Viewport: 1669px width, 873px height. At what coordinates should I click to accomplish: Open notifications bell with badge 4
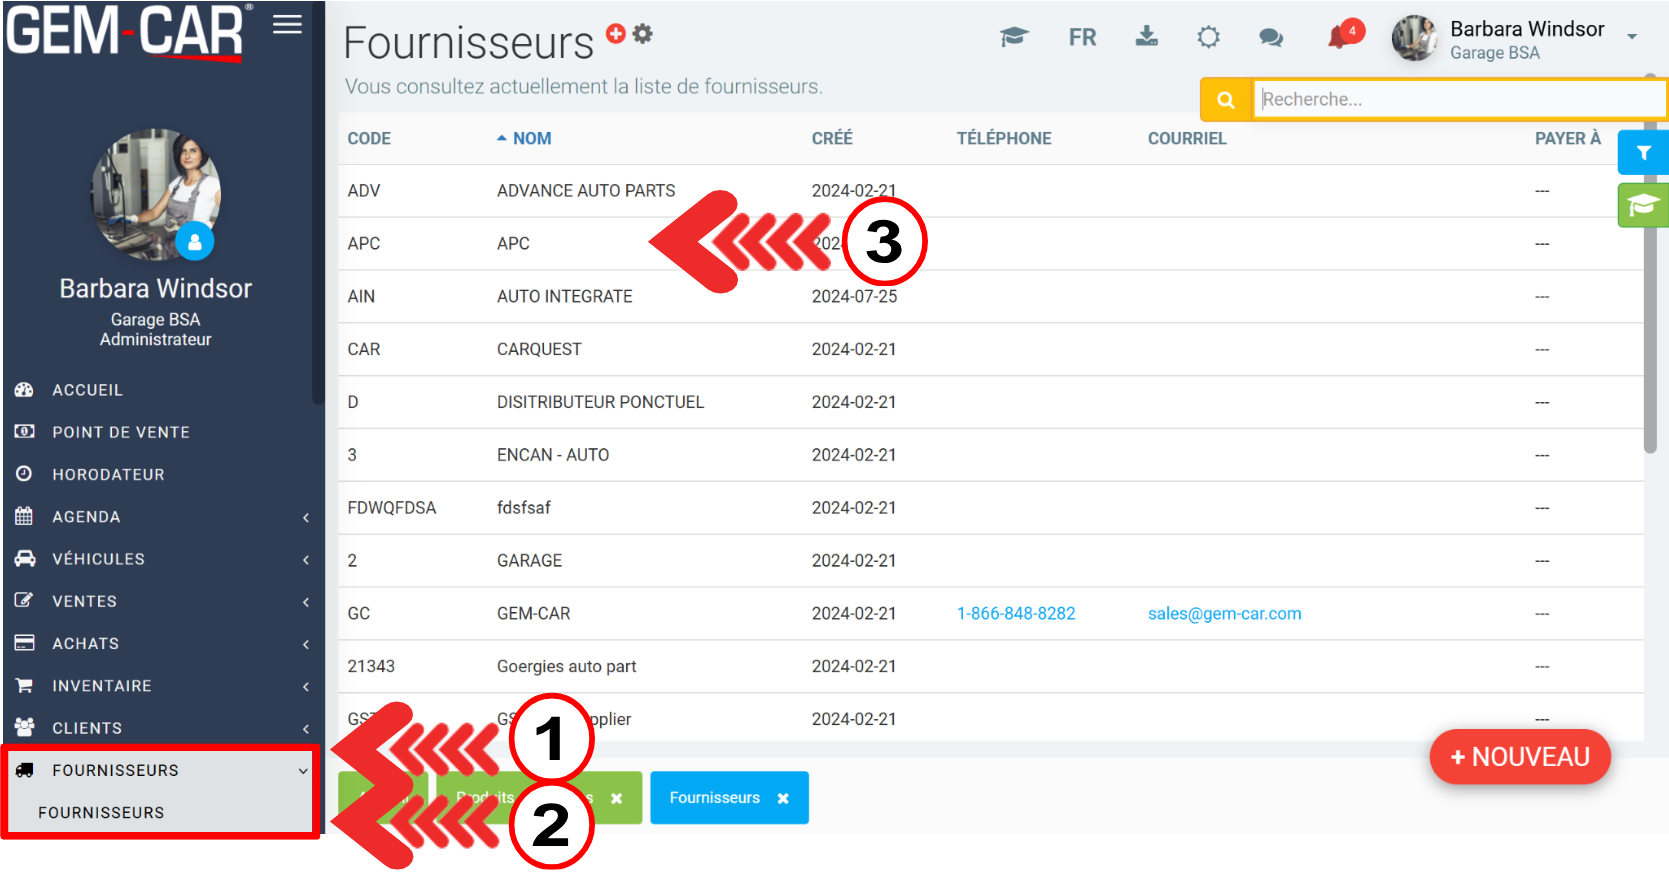[1342, 37]
